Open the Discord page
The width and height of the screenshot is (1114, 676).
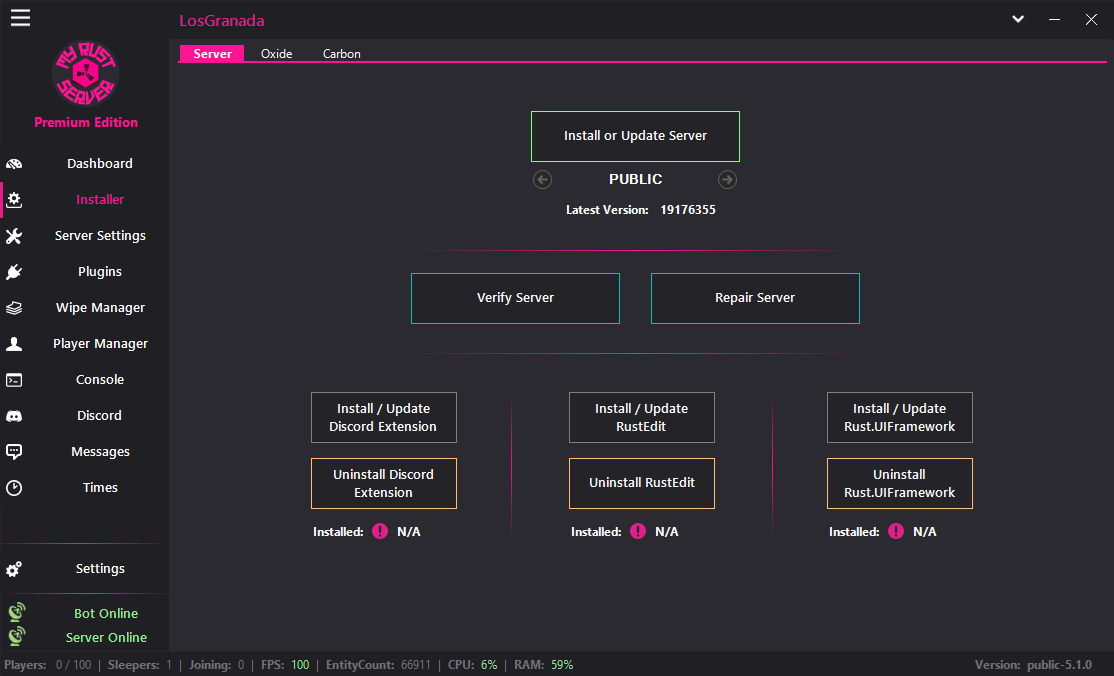(99, 416)
